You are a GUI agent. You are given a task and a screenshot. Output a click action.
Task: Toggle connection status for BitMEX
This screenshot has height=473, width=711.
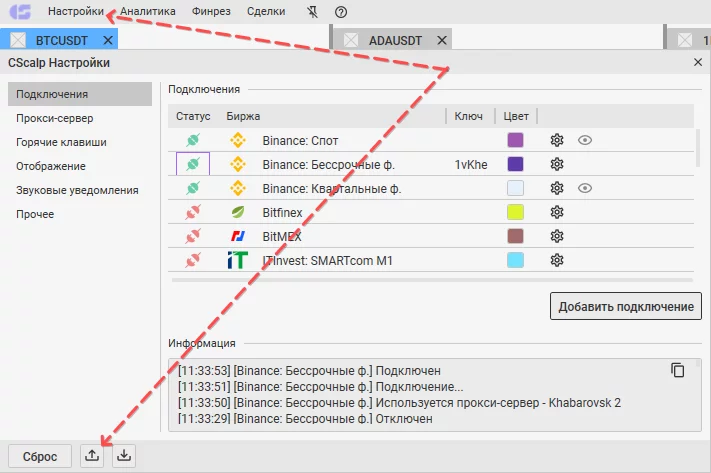[x=193, y=236]
